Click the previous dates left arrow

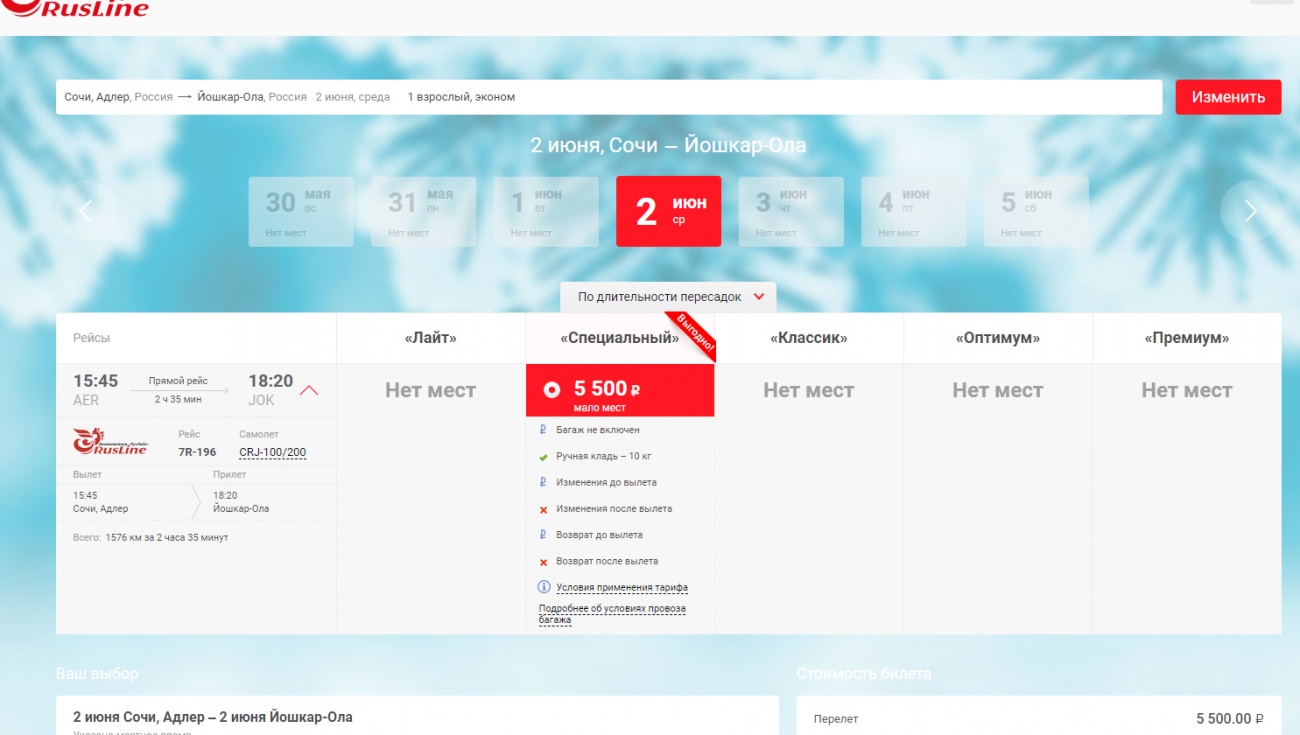86,211
